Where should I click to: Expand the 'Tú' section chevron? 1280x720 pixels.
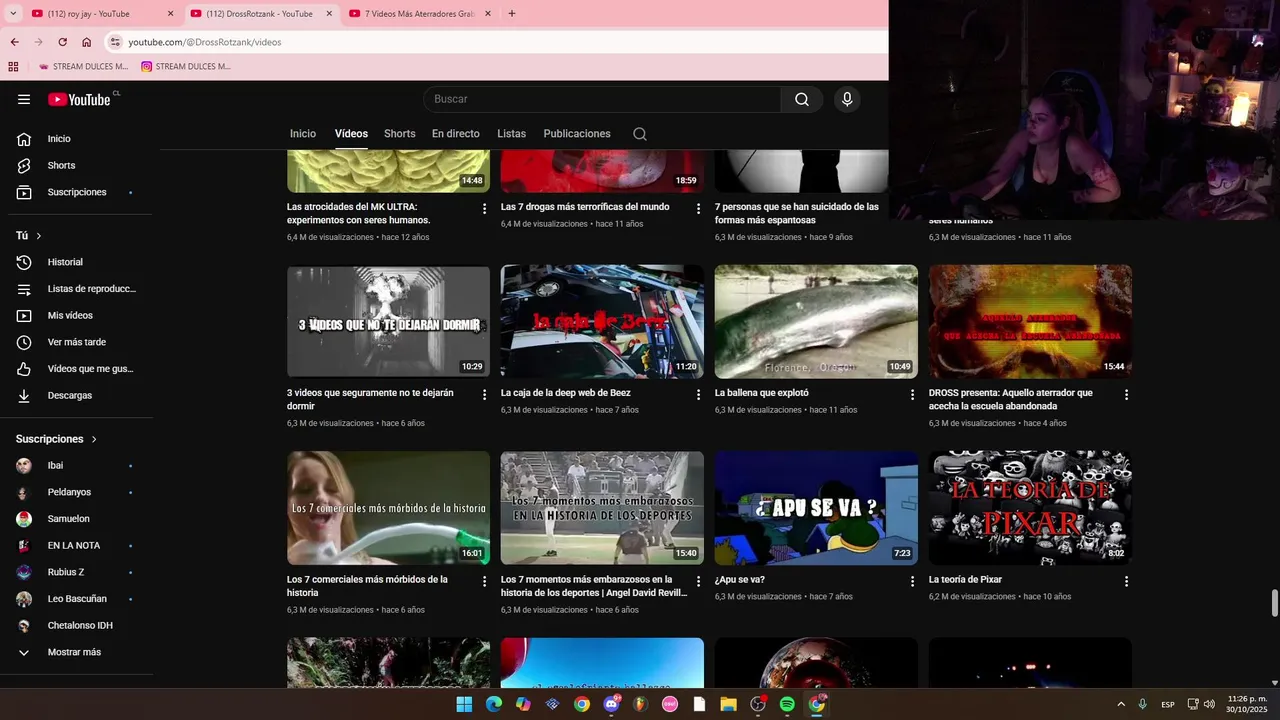(x=39, y=236)
